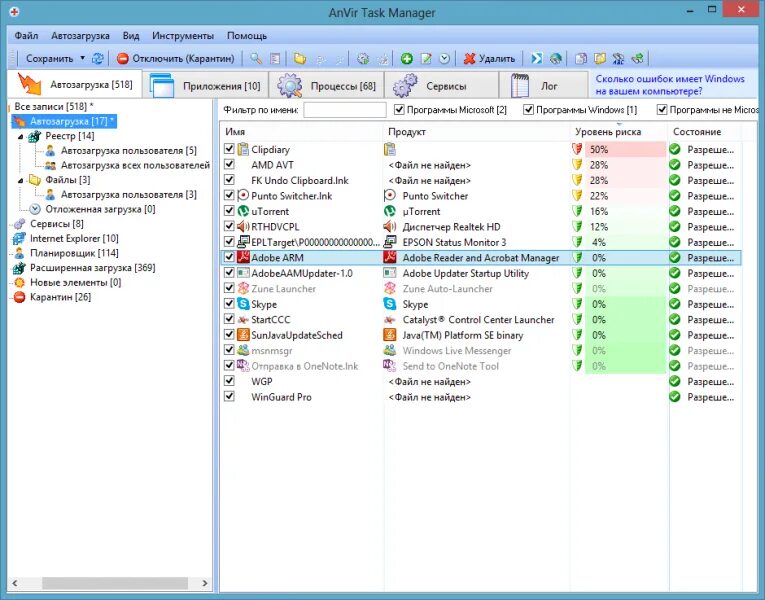Click the Skype 0% risk bar
The height and width of the screenshot is (600, 765).
click(x=625, y=304)
